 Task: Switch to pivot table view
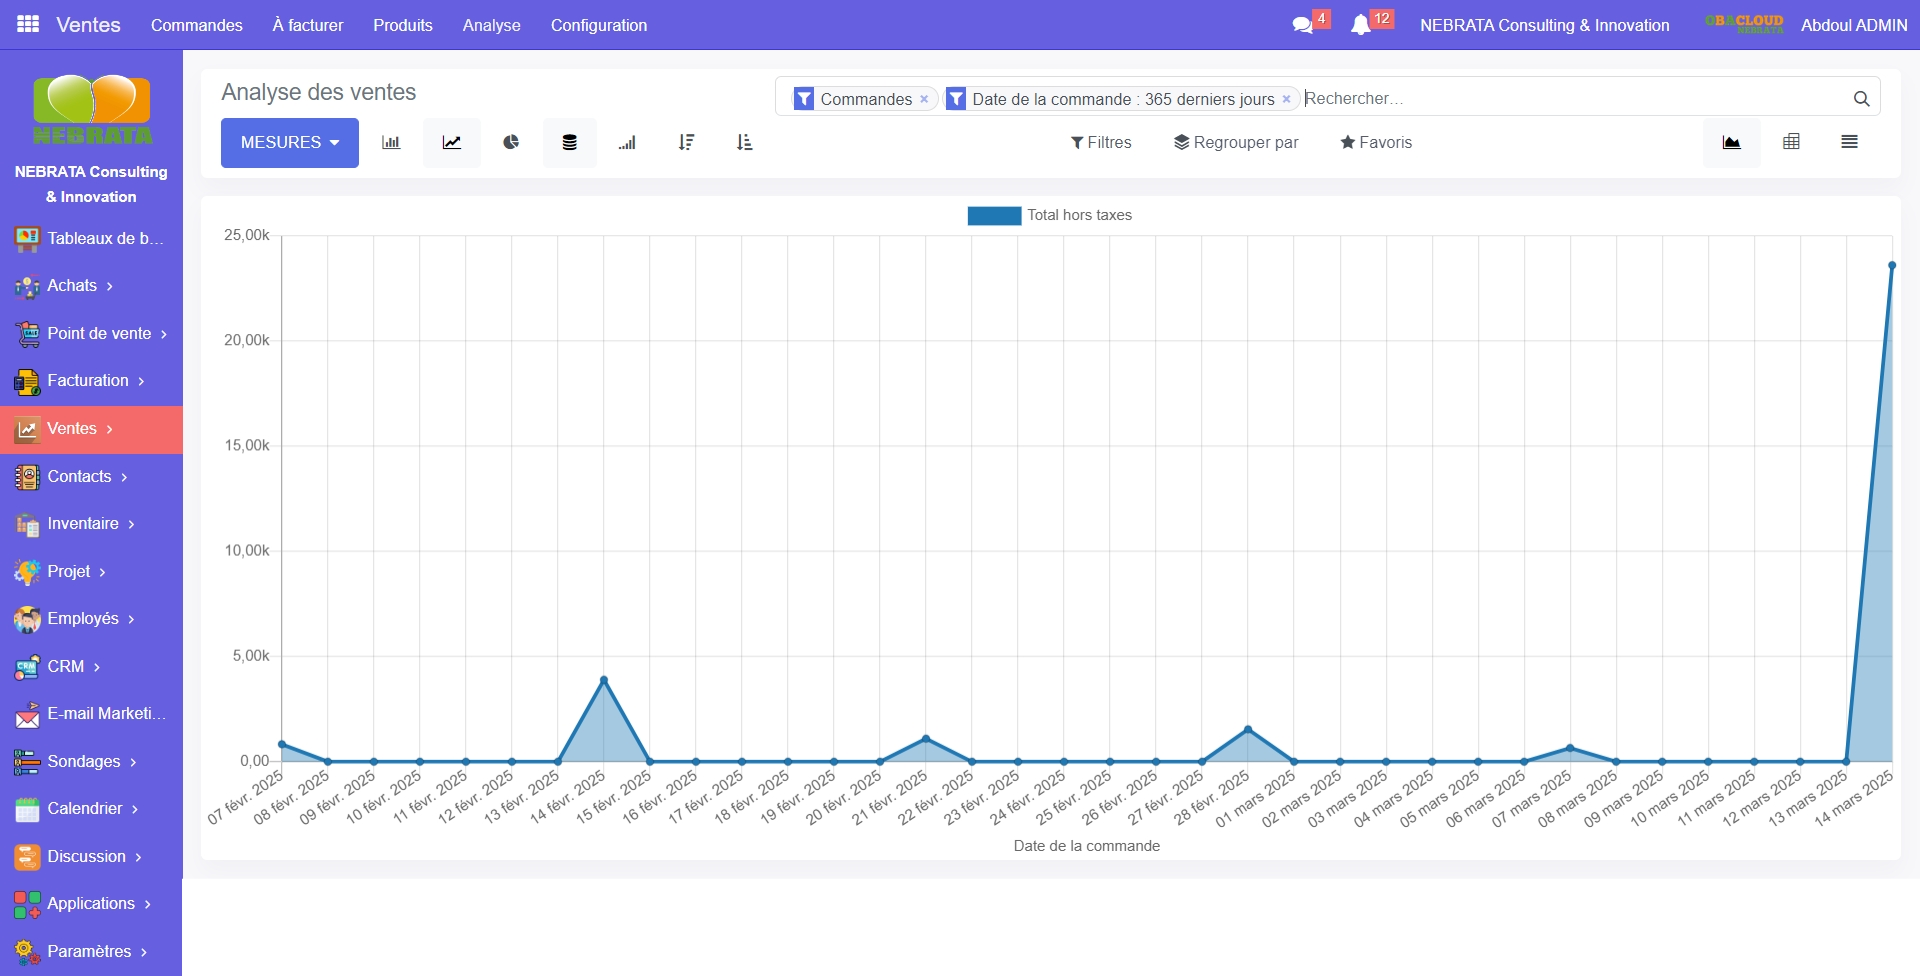[1791, 142]
